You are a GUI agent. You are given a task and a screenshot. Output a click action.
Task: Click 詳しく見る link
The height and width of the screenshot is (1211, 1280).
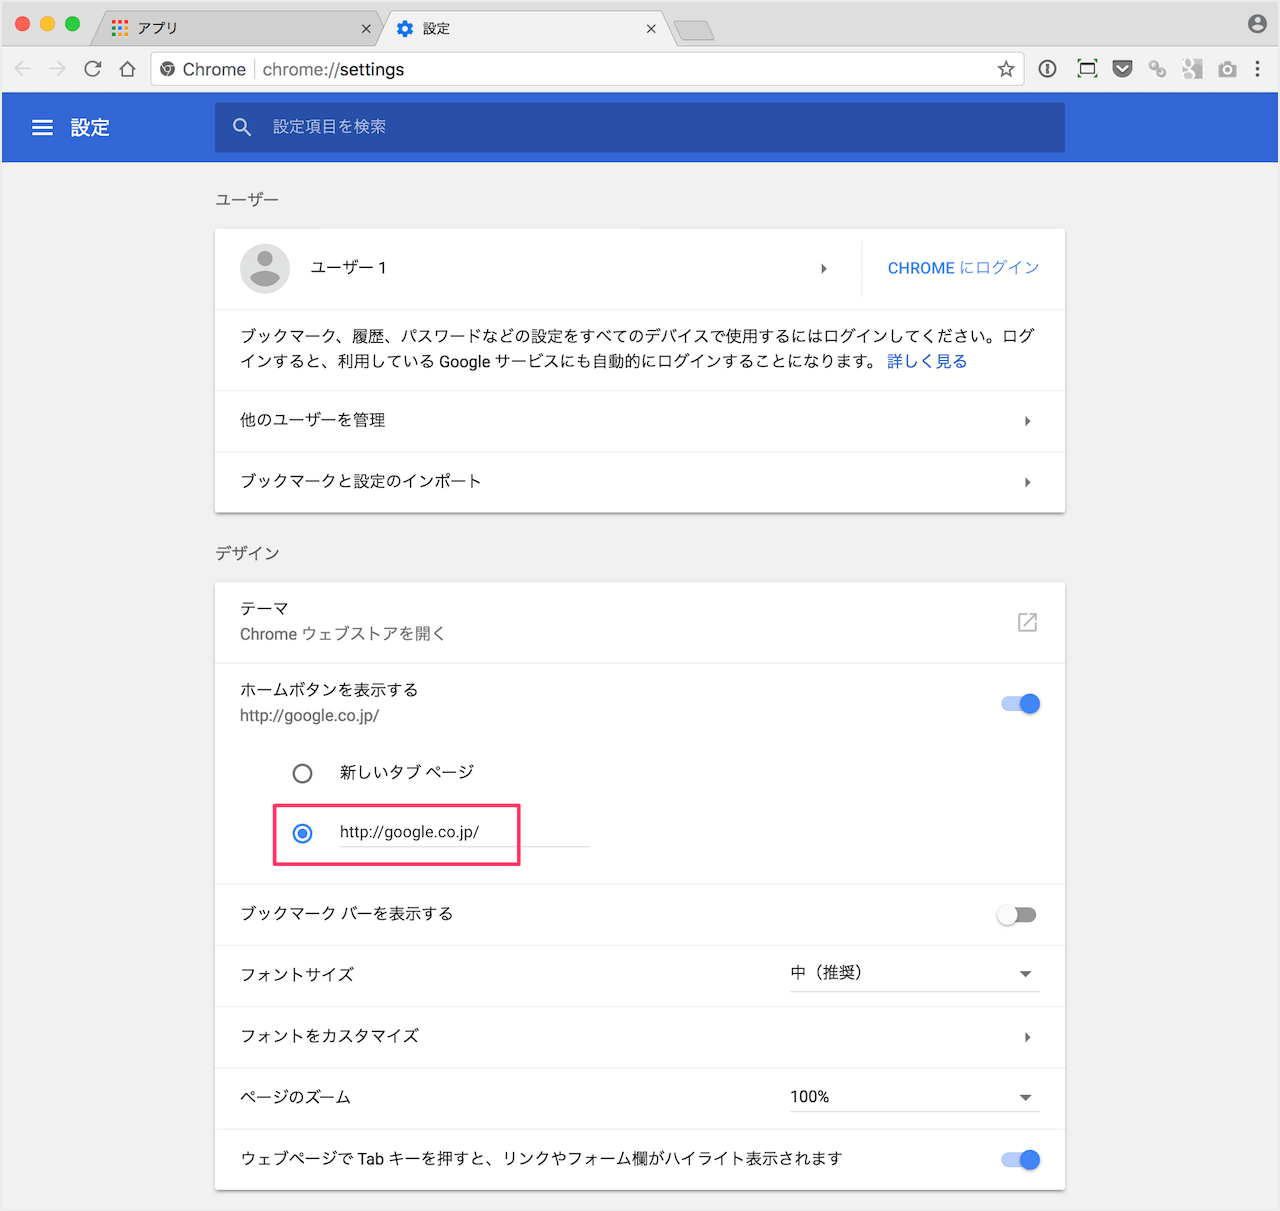927,361
